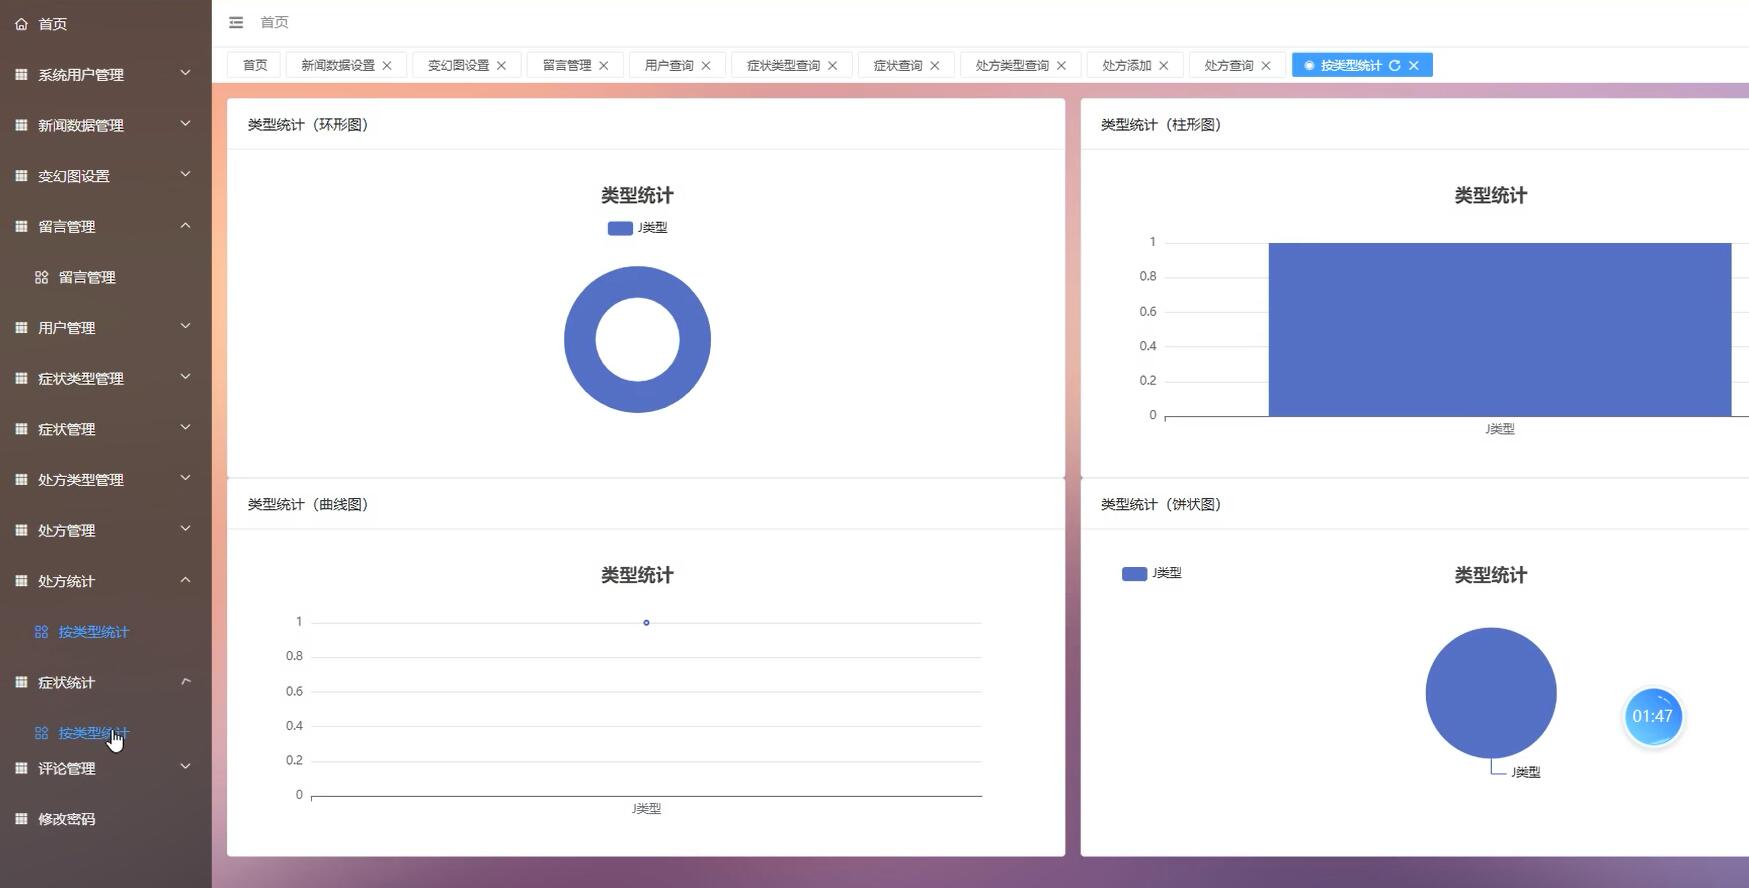Close the 新闻数据设置 tab
This screenshot has width=1749, height=888.
(x=387, y=65)
